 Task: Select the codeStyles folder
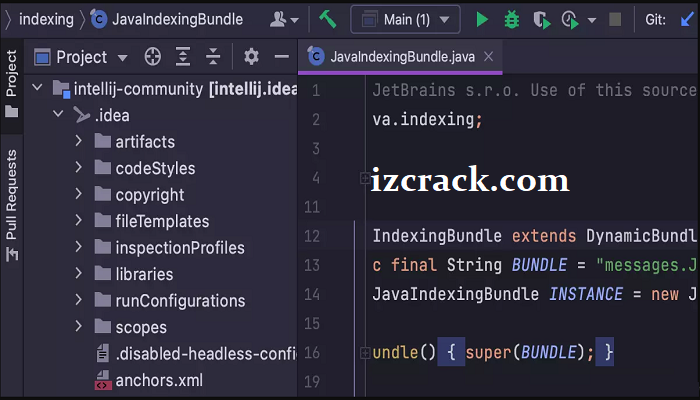click(161, 168)
